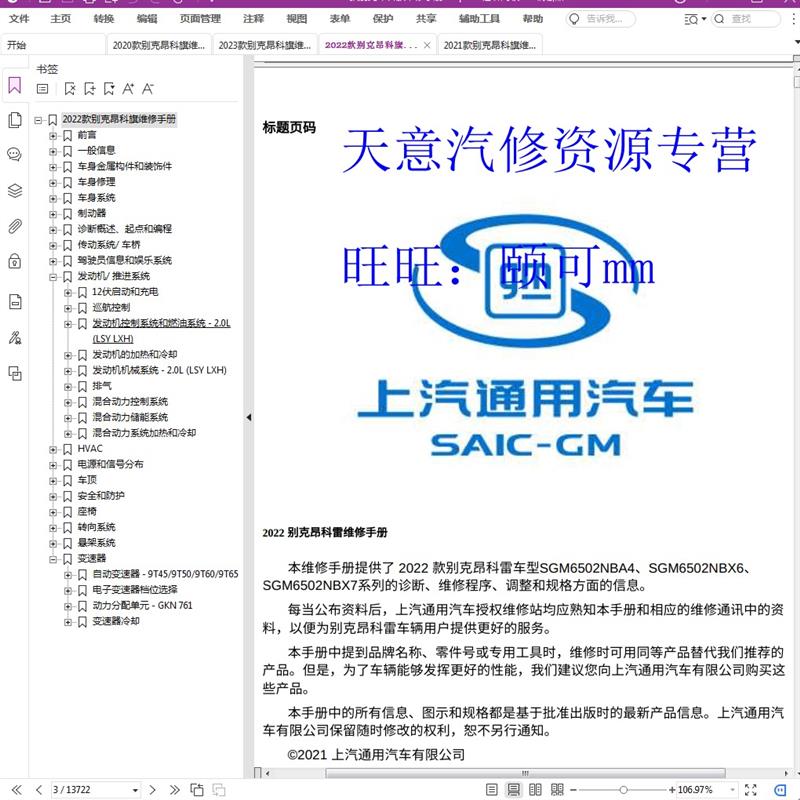Click the increase bookmark font size icon
The width and height of the screenshot is (800, 800).
128,89
